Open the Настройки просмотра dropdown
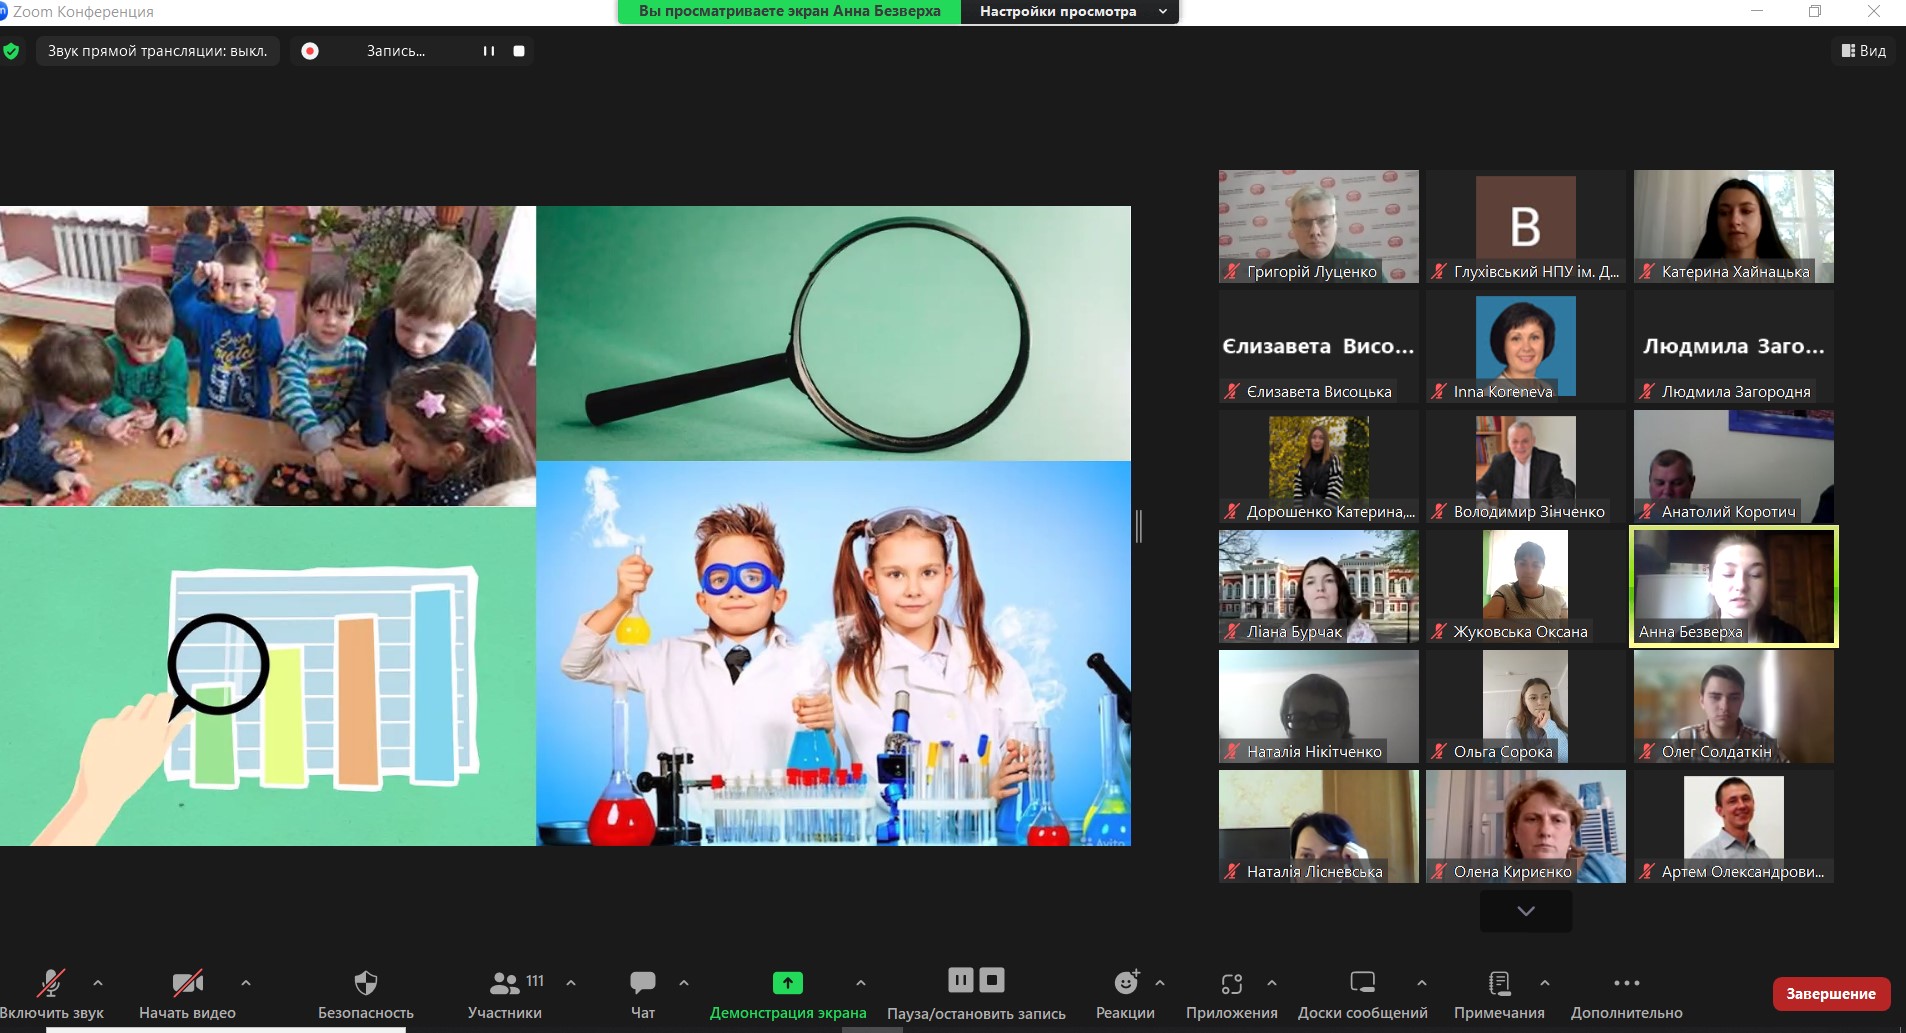1906x1033 pixels. tap(1069, 11)
